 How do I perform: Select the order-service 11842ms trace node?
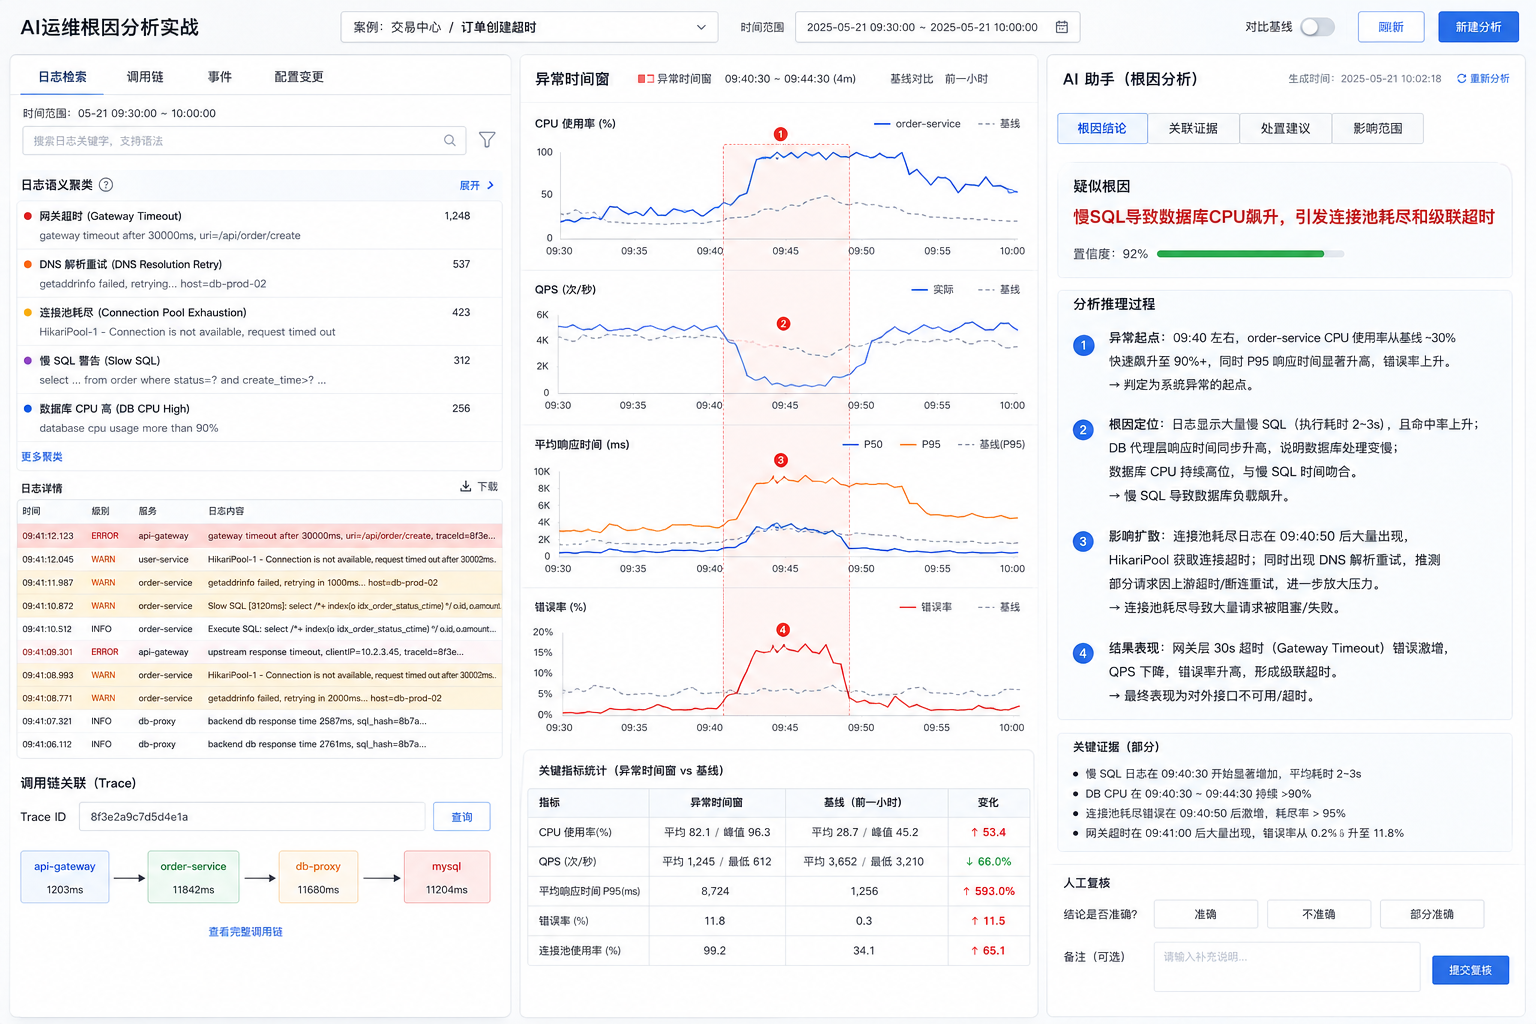point(193,877)
